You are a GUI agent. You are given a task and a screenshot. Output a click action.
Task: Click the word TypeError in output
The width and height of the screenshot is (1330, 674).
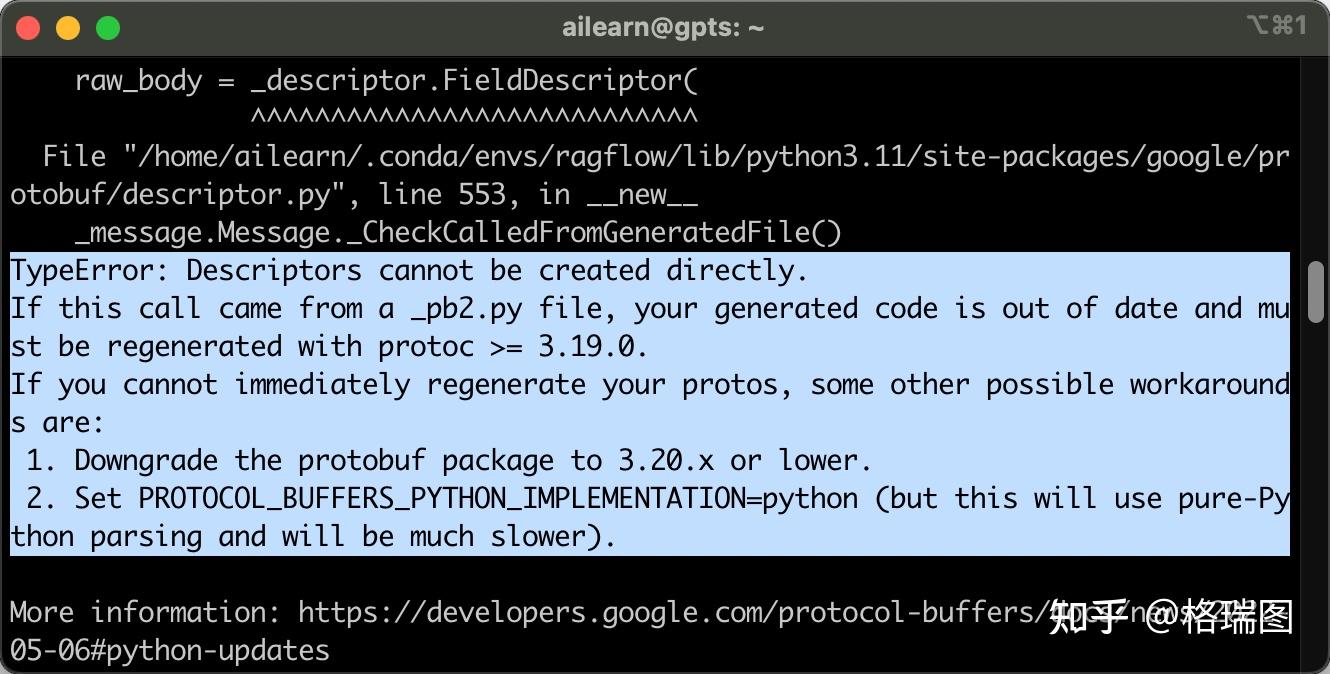click(x=89, y=270)
